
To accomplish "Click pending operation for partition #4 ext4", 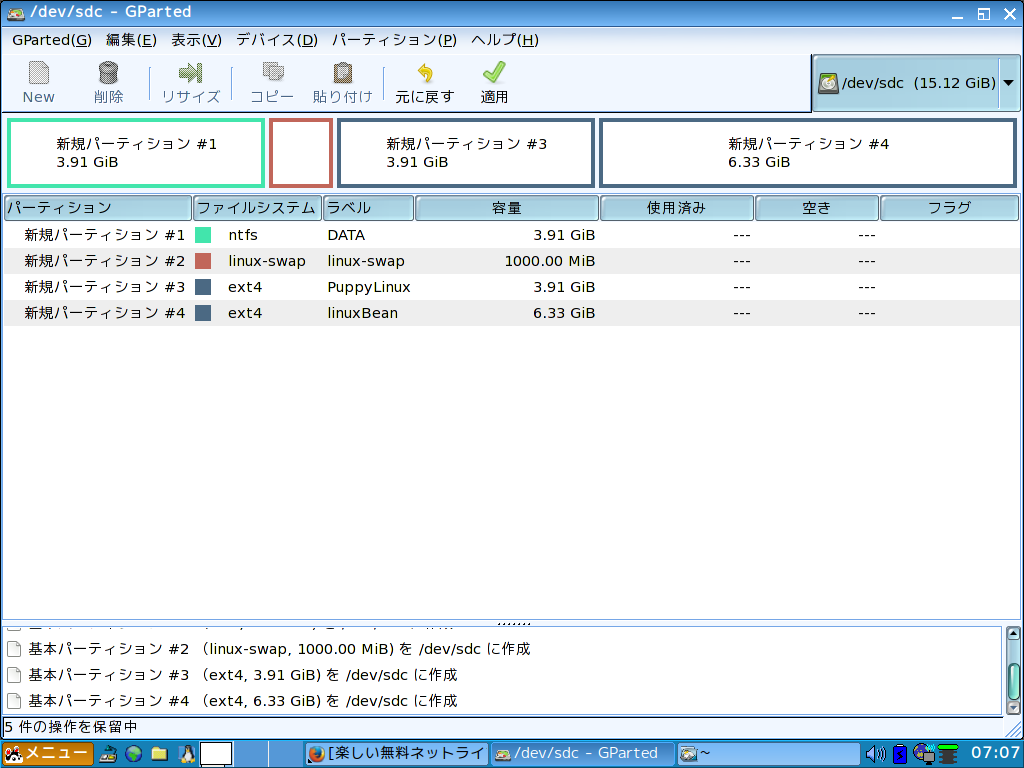I will point(242,701).
